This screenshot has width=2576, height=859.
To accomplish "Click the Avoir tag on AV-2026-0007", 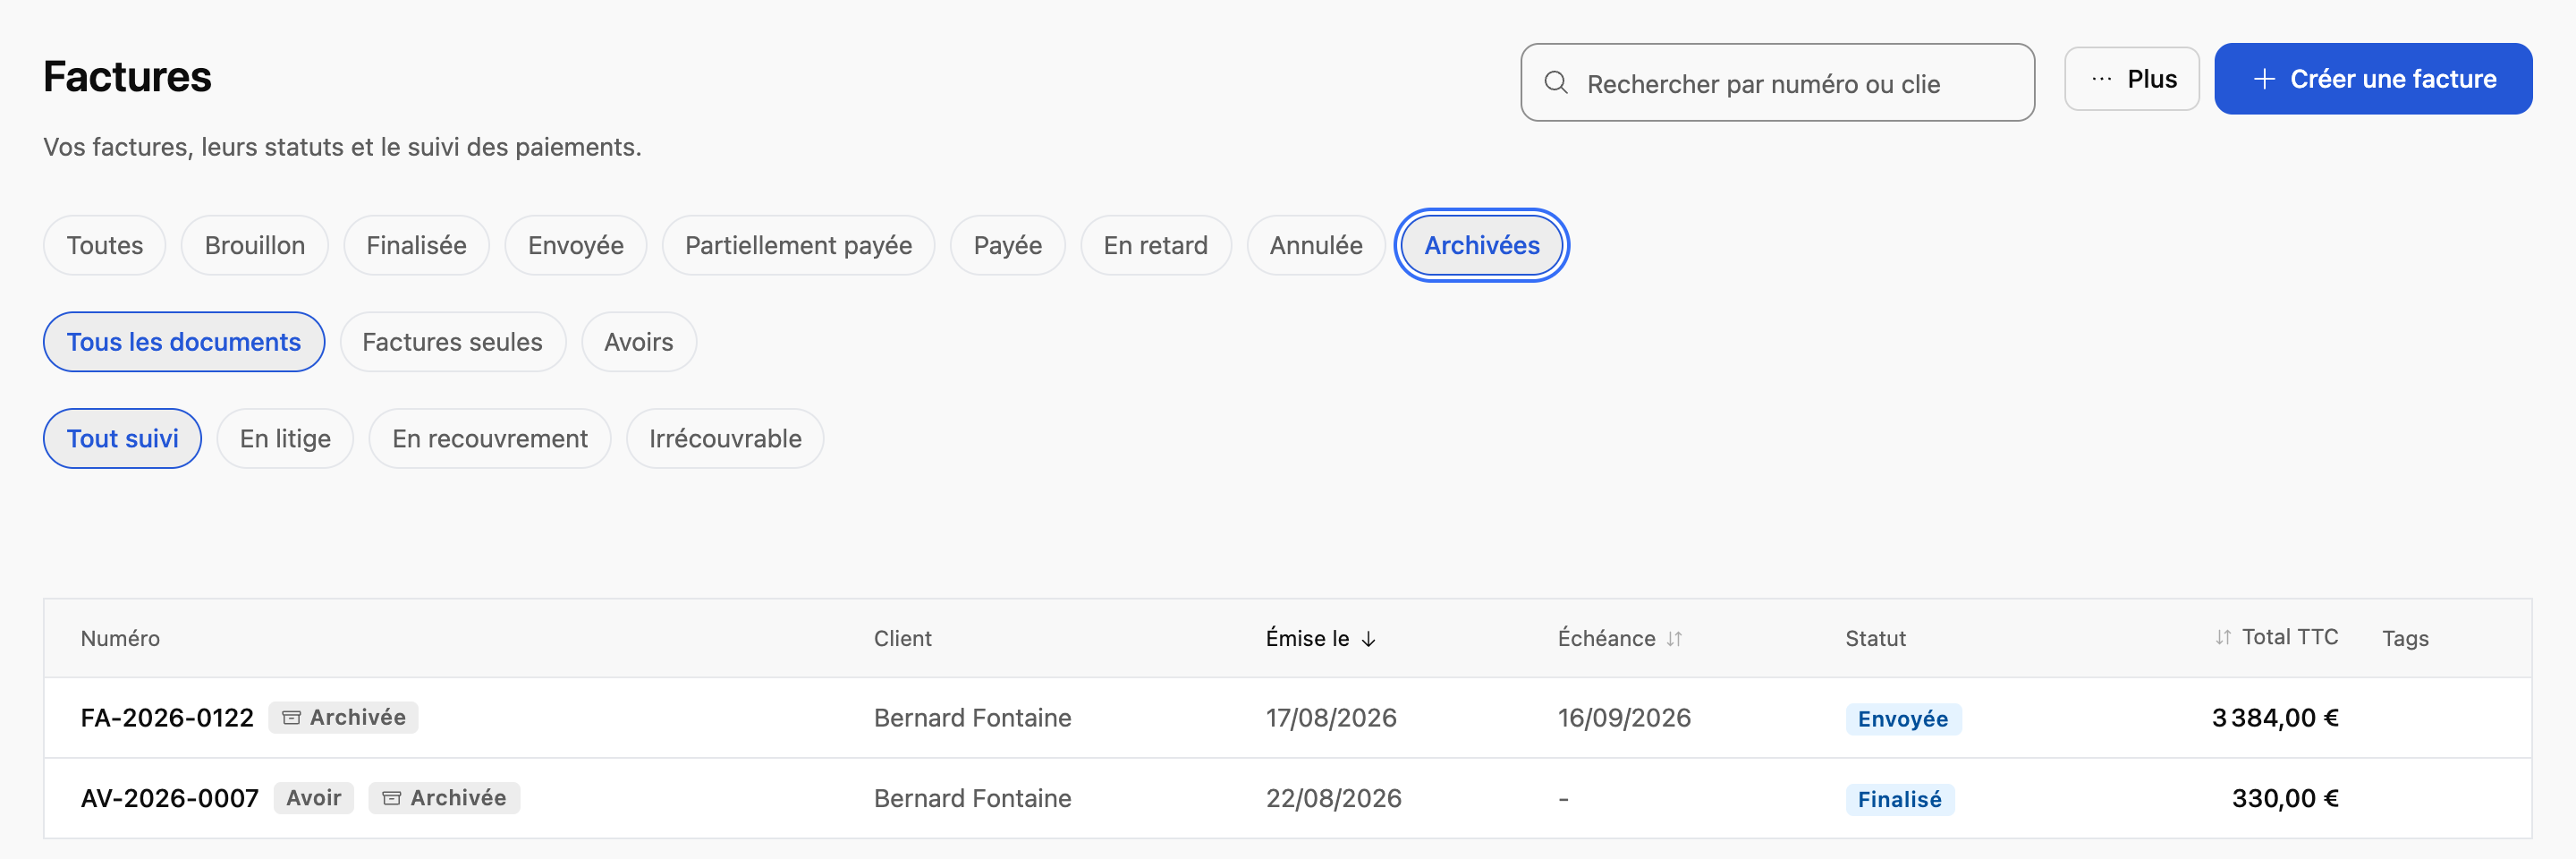I will pyautogui.click(x=314, y=798).
